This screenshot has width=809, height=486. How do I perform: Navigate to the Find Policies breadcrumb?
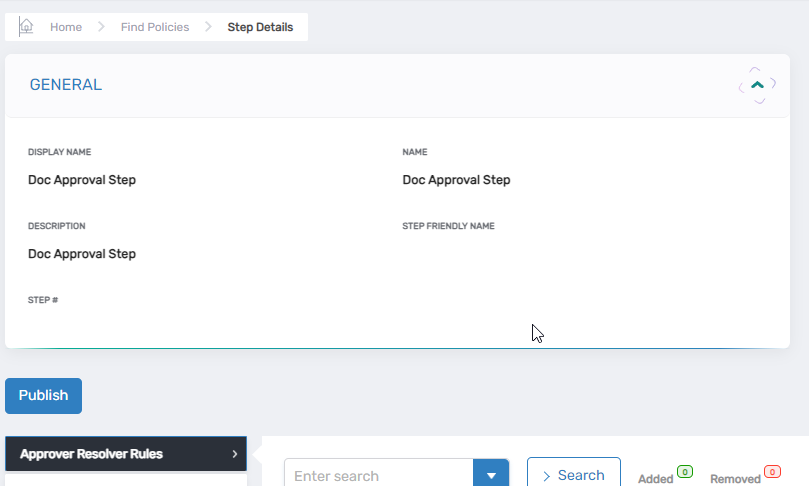(x=155, y=27)
